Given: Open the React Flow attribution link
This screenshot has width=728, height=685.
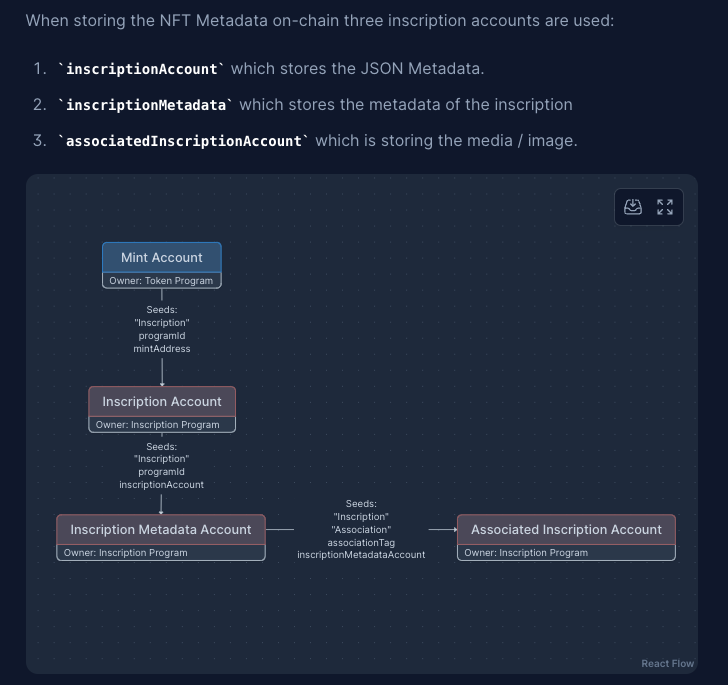Looking at the screenshot, I should coord(667,663).
